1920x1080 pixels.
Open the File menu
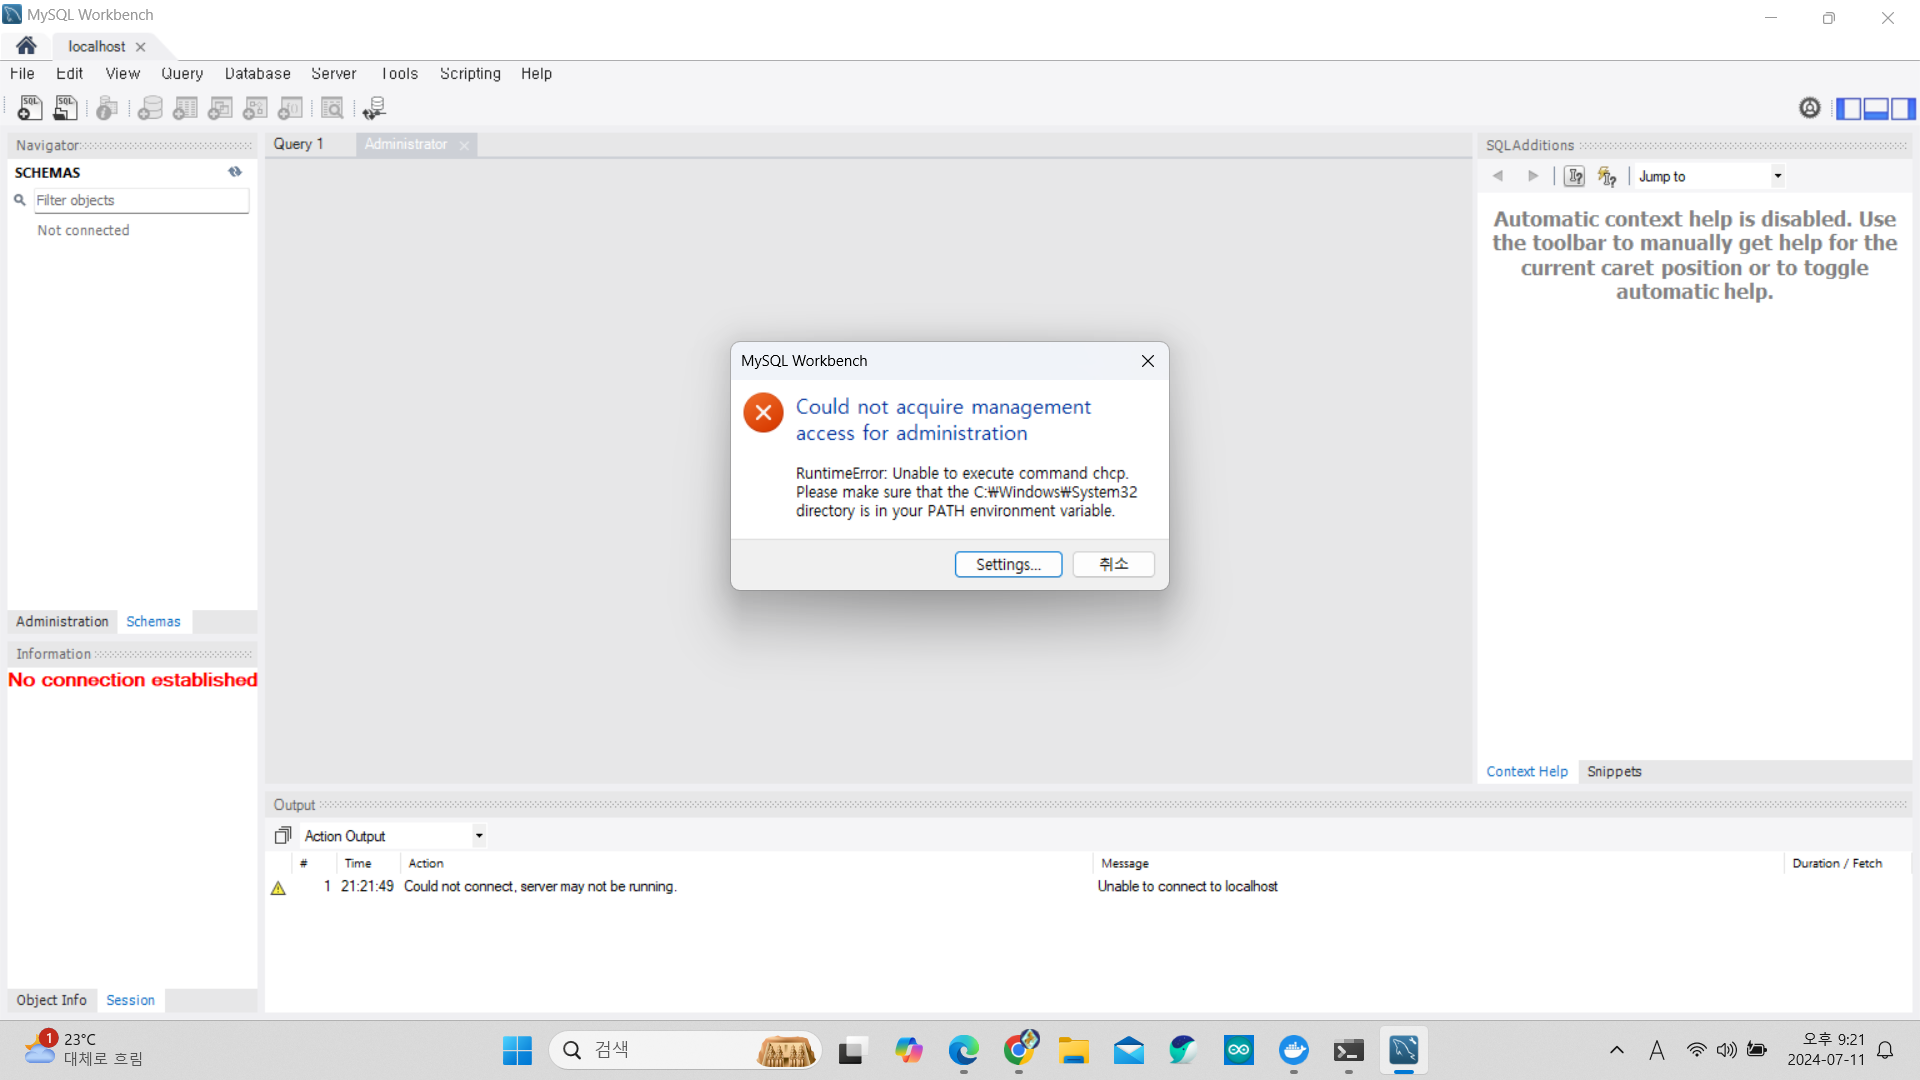point(22,74)
